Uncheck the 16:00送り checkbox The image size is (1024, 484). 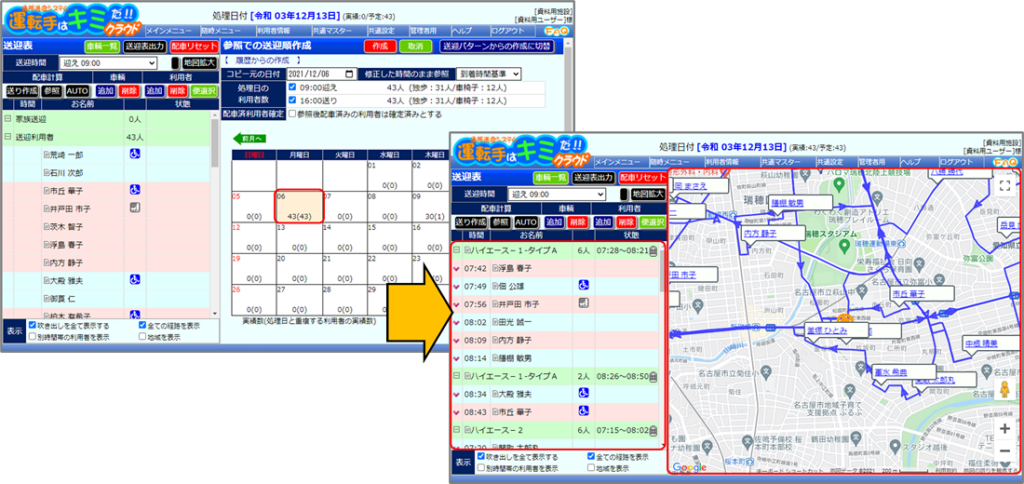(x=293, y=101)
